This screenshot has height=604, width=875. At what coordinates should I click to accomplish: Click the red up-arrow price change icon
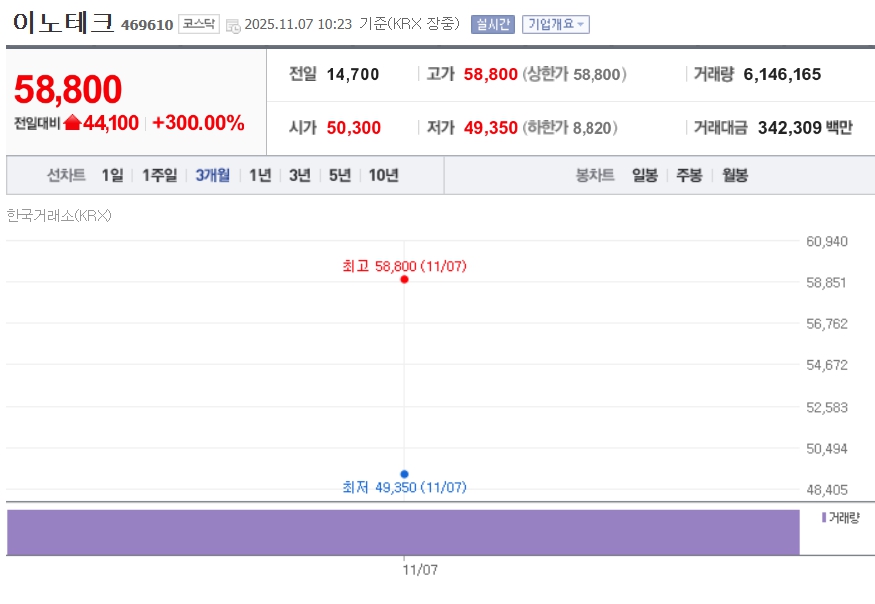72,123
